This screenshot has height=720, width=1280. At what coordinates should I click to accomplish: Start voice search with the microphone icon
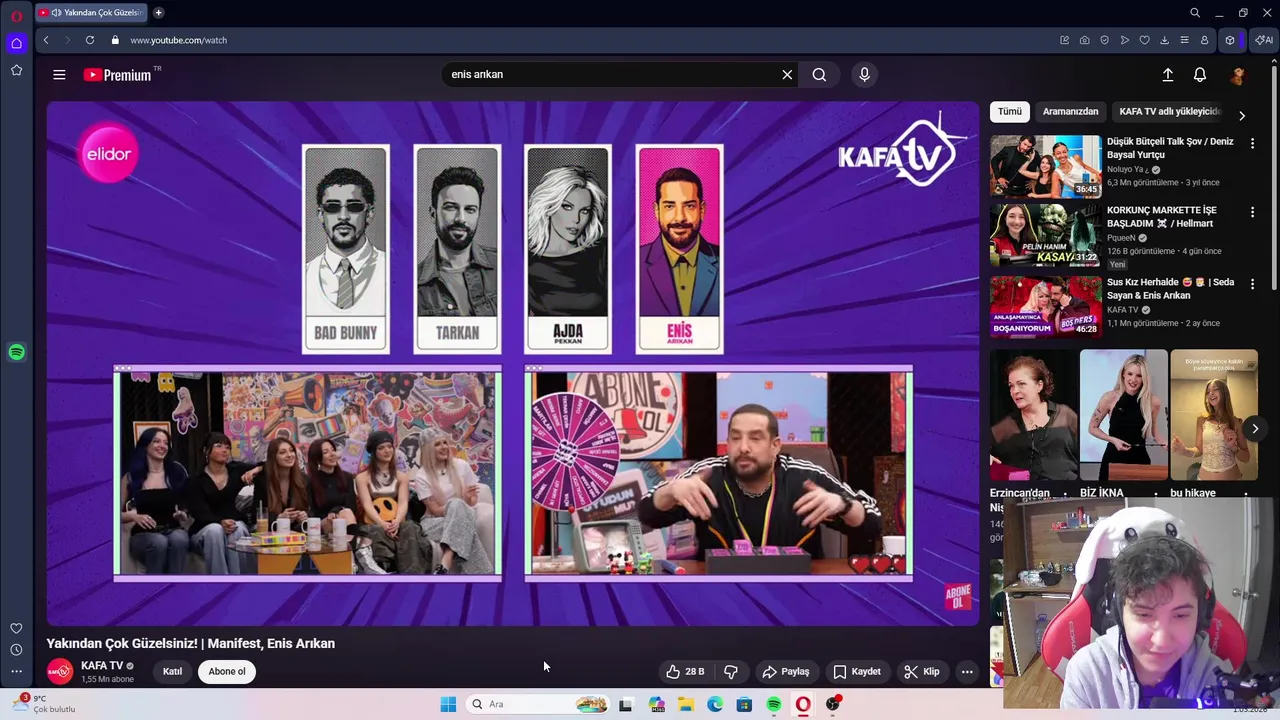(x=865, y=75)
